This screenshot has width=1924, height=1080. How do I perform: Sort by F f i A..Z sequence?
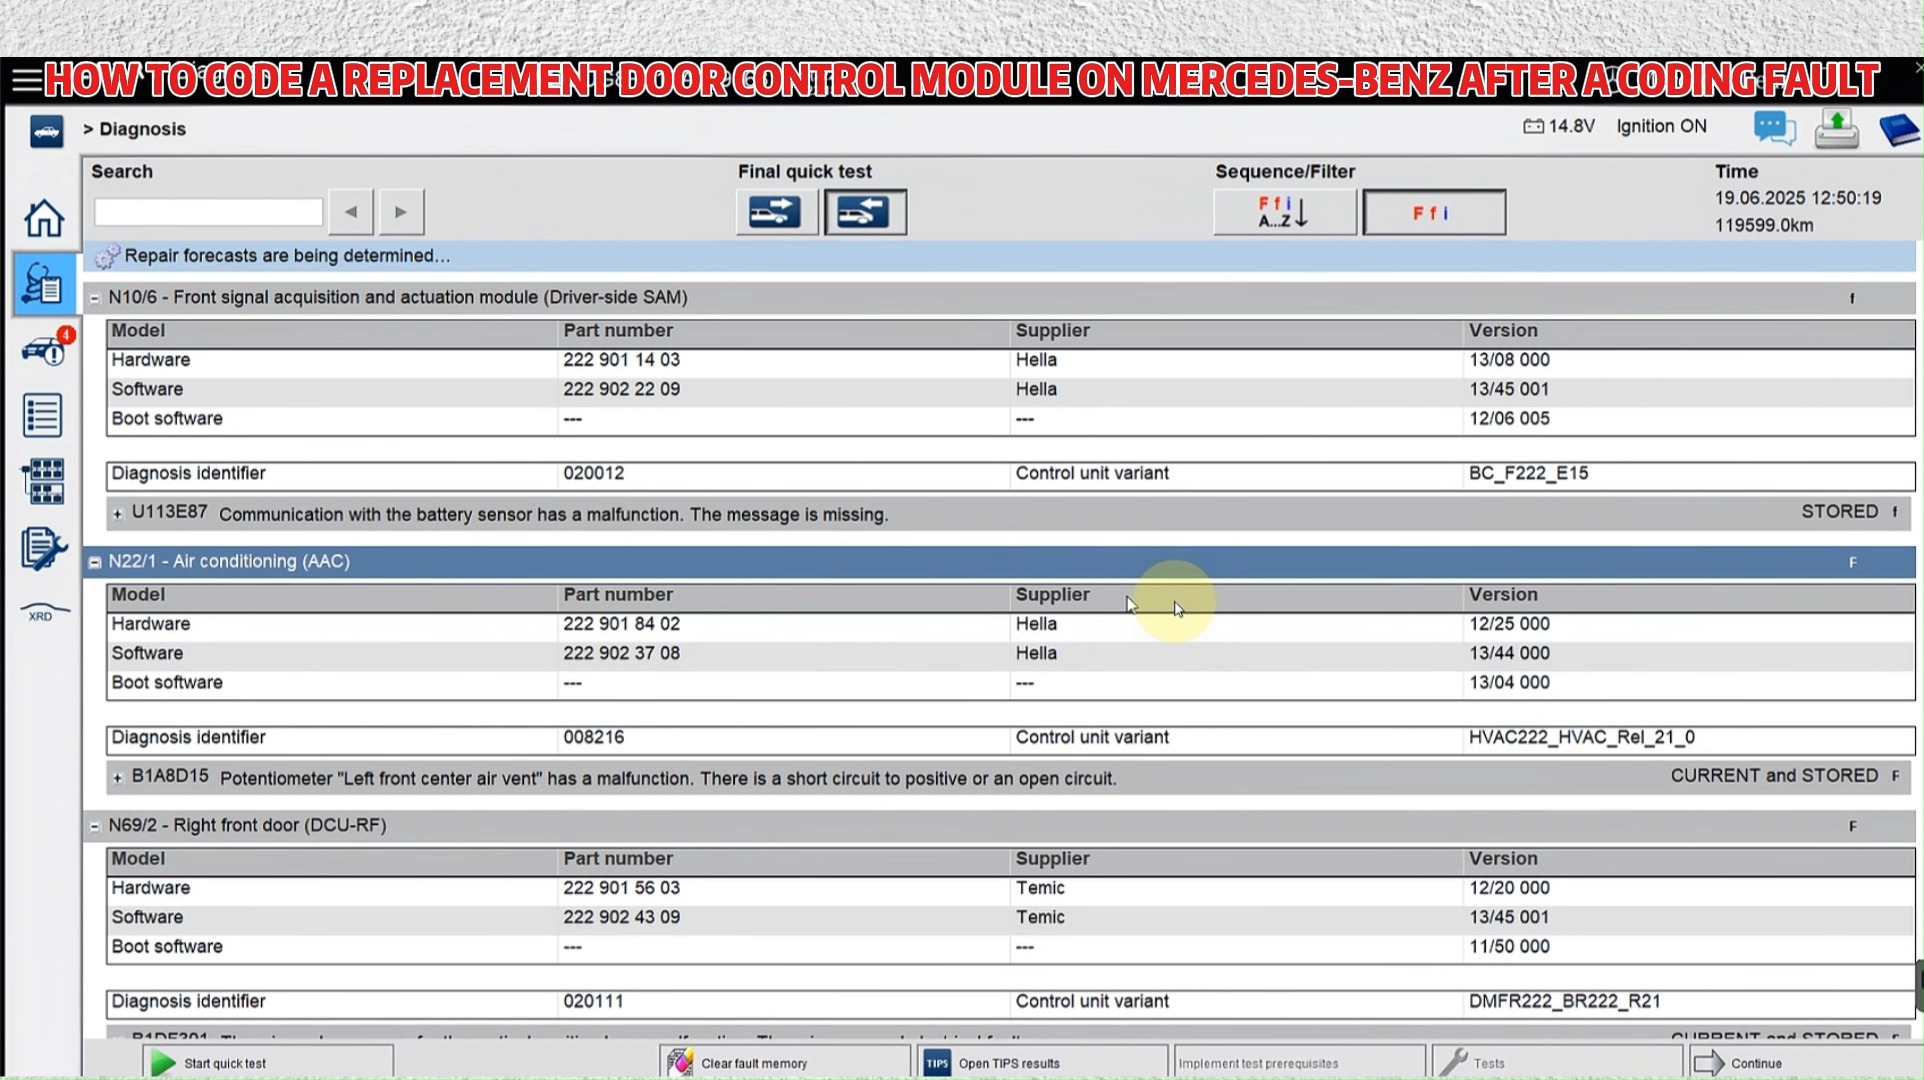1284,212
